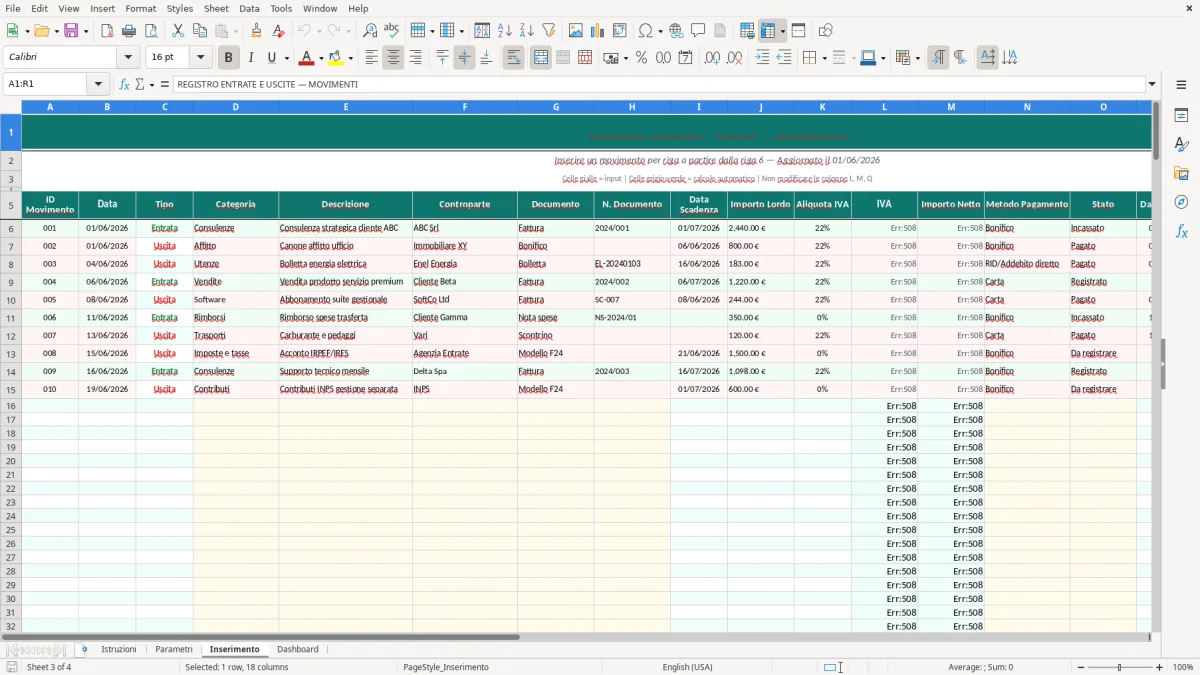Insert a chart

(598, 31)
